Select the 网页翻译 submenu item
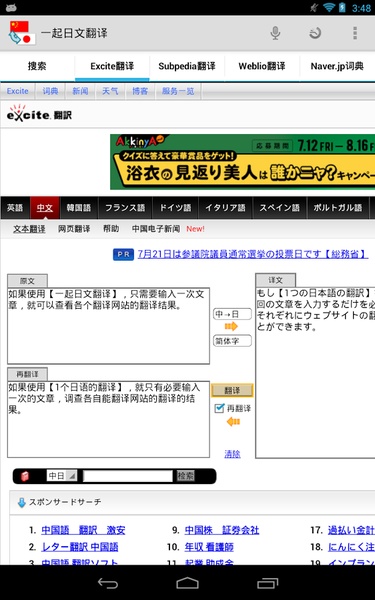Image resolution: width=375 pixels, height=600 pixels. point(74,229)
